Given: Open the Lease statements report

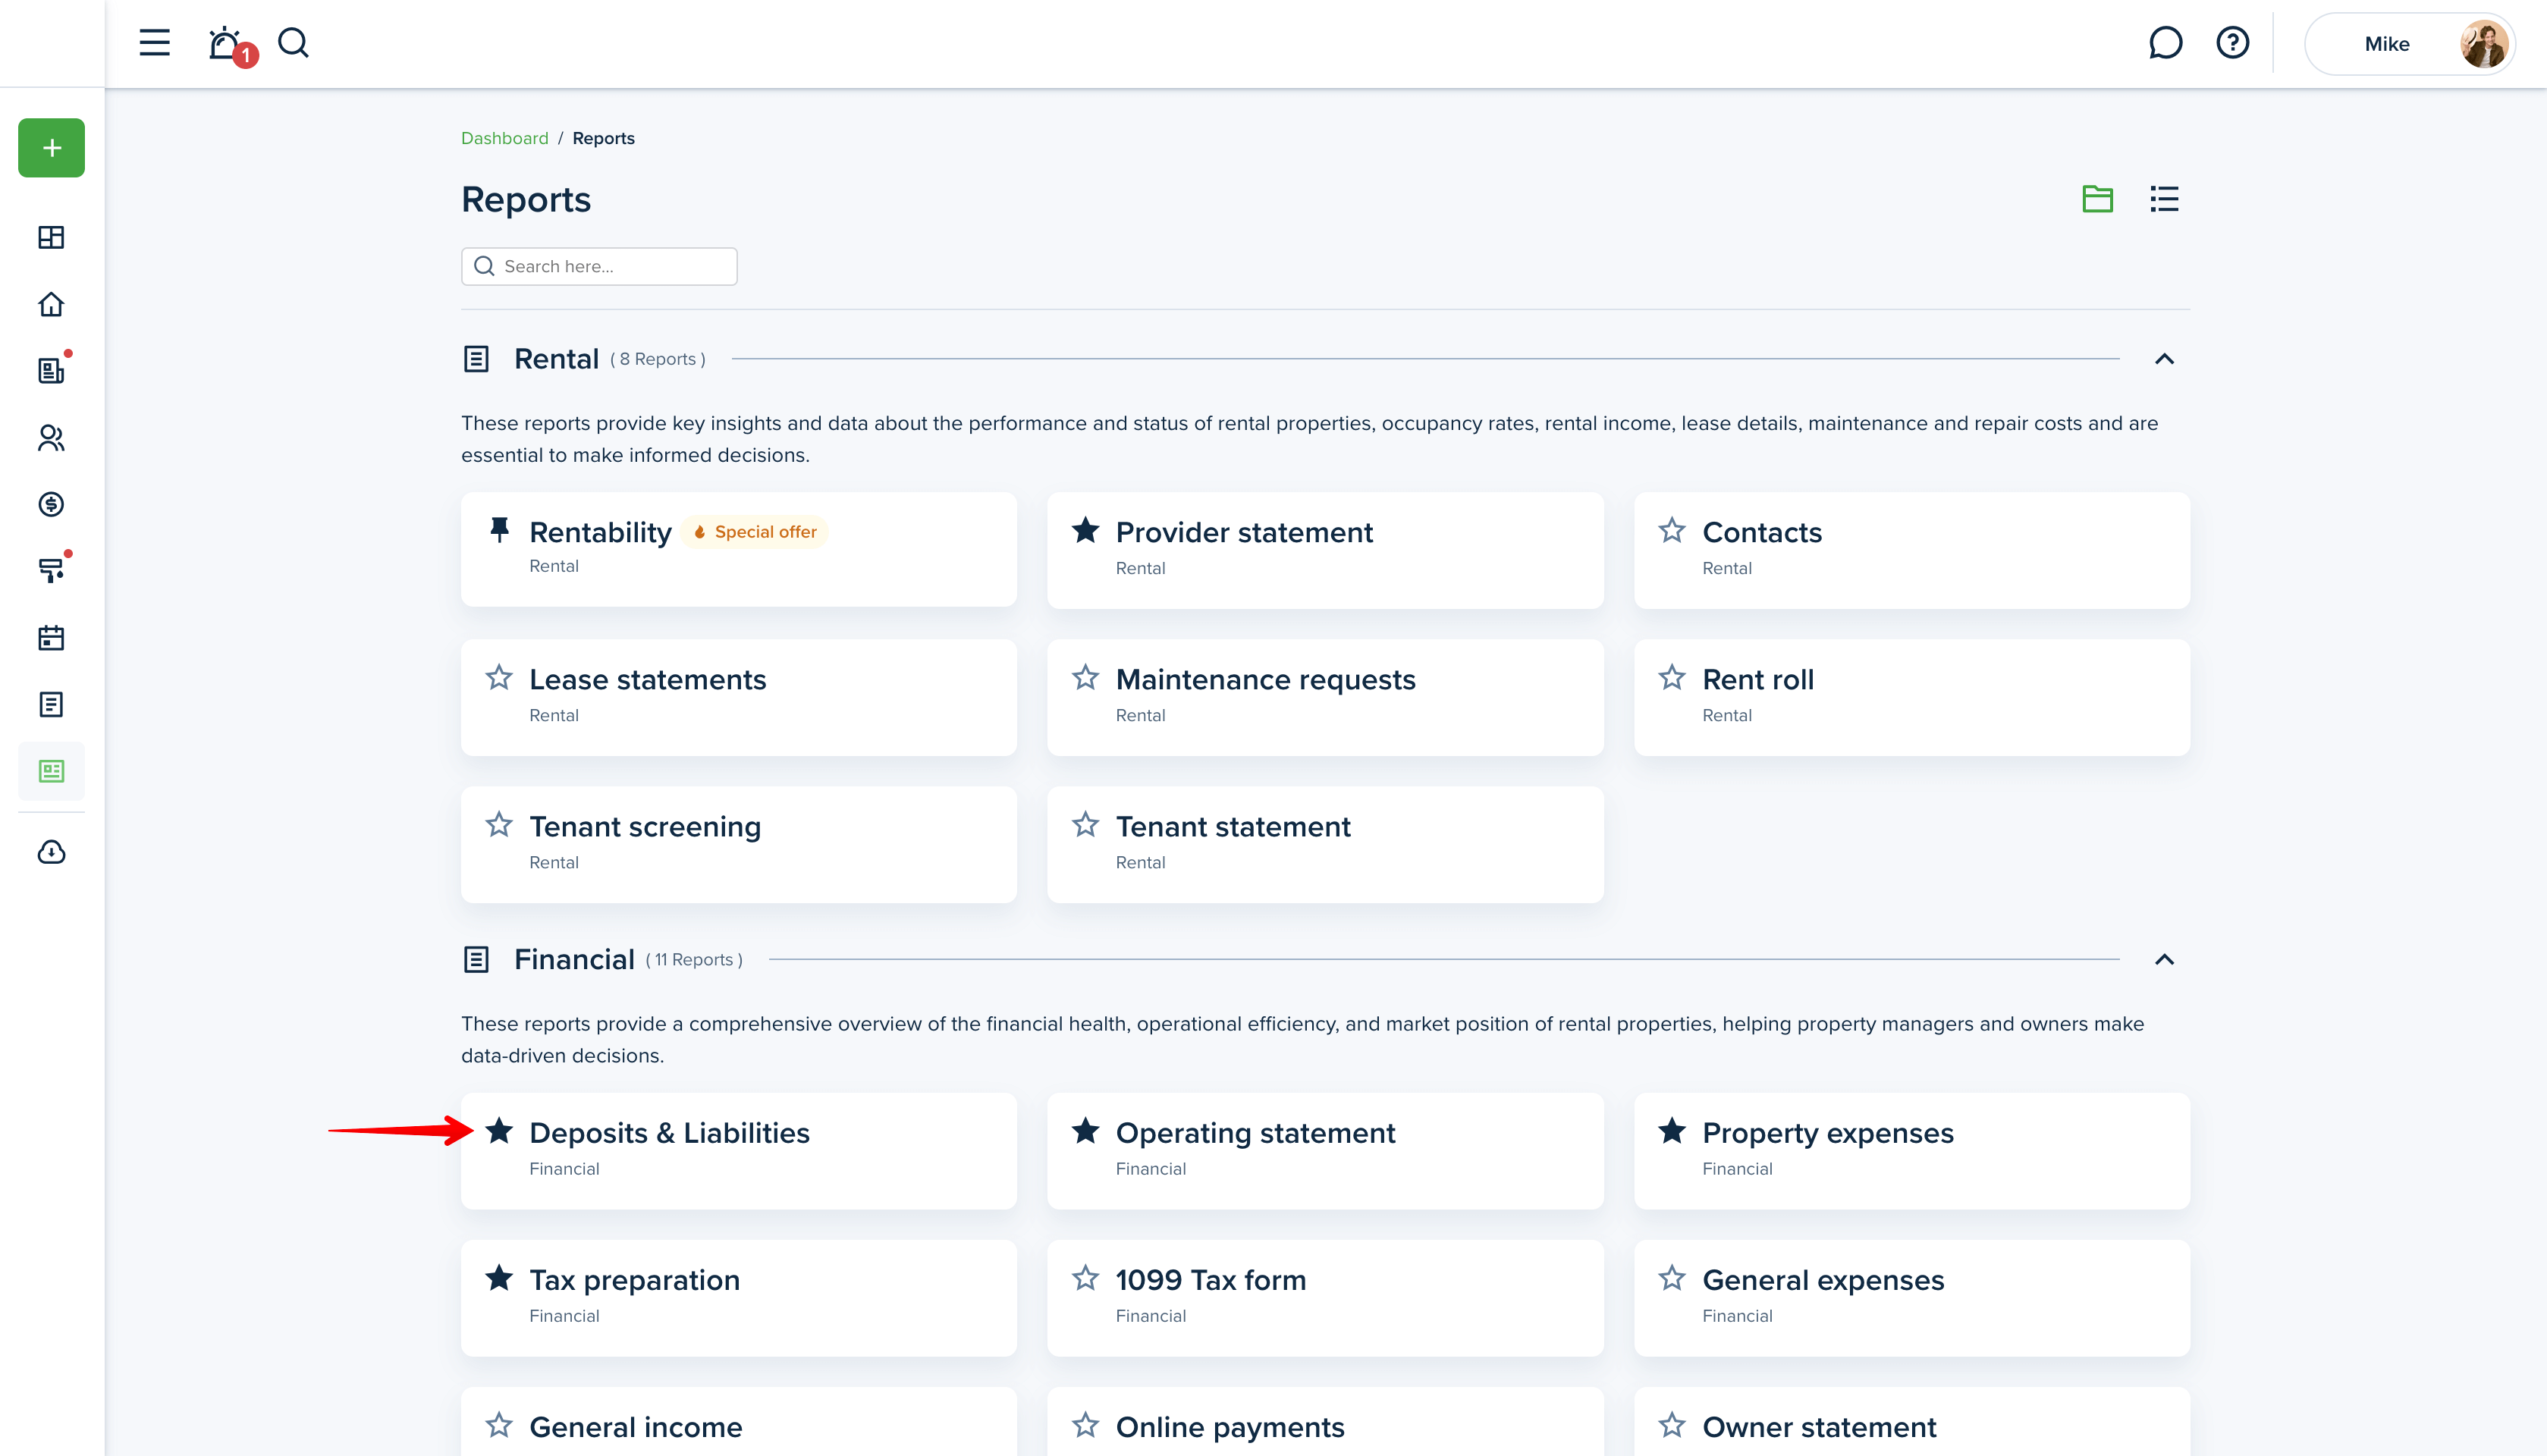Looking at the screenshot, I should [739, 698].
